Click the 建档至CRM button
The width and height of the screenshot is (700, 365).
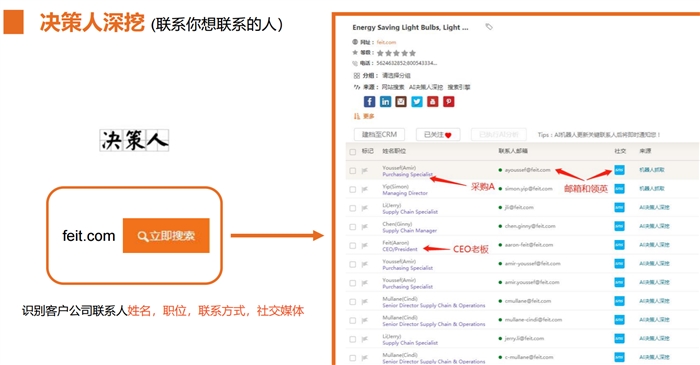pos(379,134)
